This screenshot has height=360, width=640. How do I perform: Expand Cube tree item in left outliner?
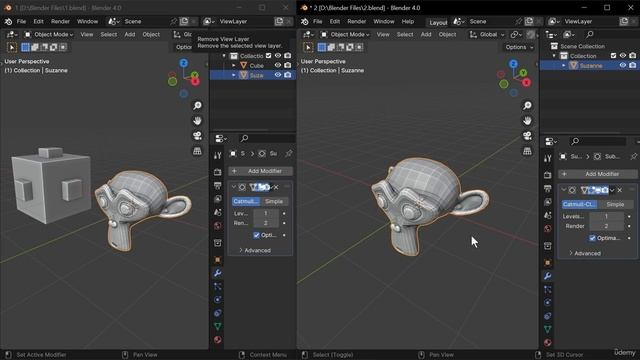(x=234, y=65)
